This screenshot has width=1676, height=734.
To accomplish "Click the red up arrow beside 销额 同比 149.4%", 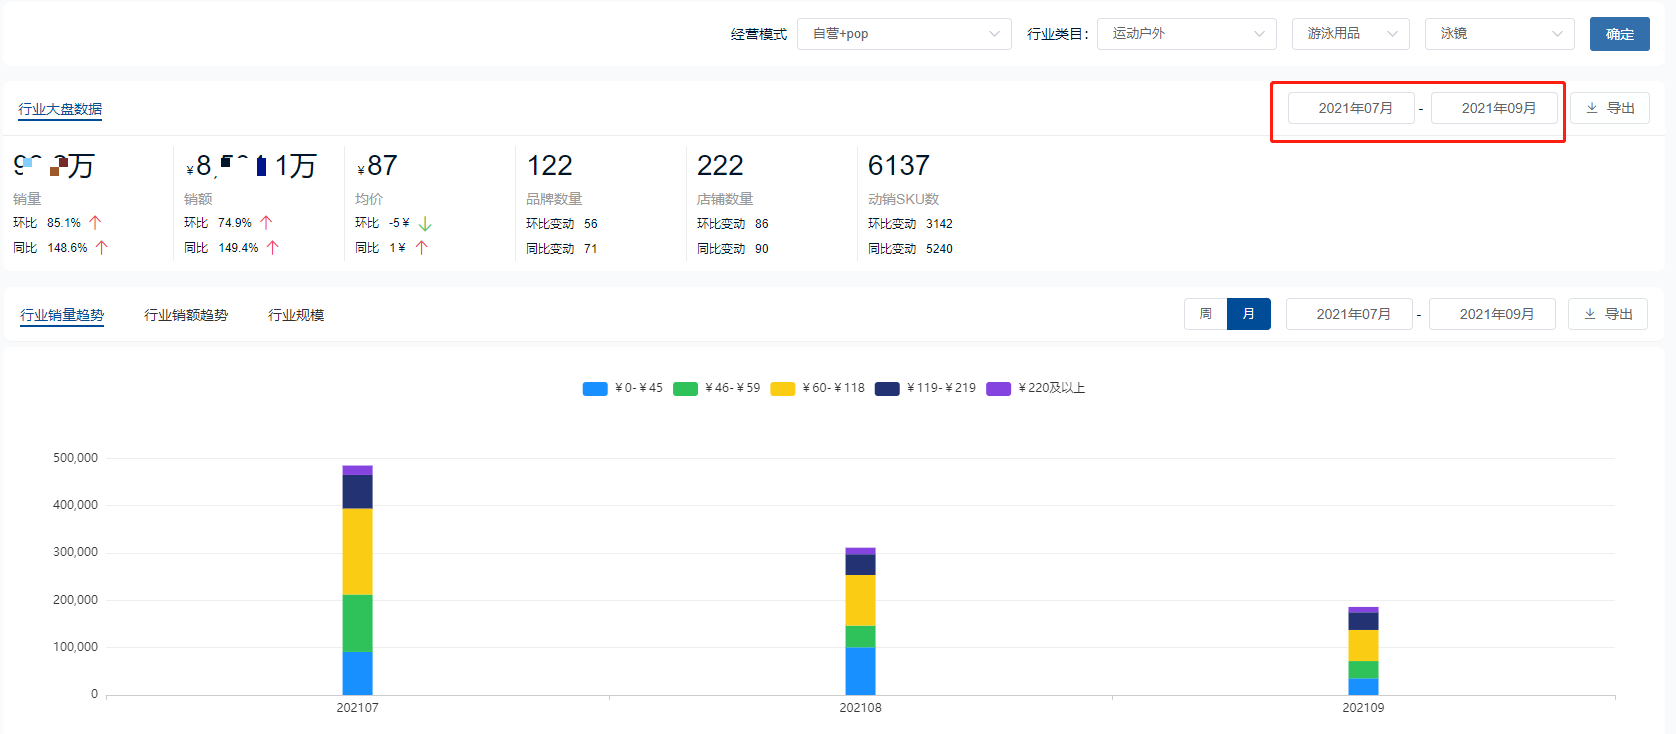I will (x=272, y=248).
